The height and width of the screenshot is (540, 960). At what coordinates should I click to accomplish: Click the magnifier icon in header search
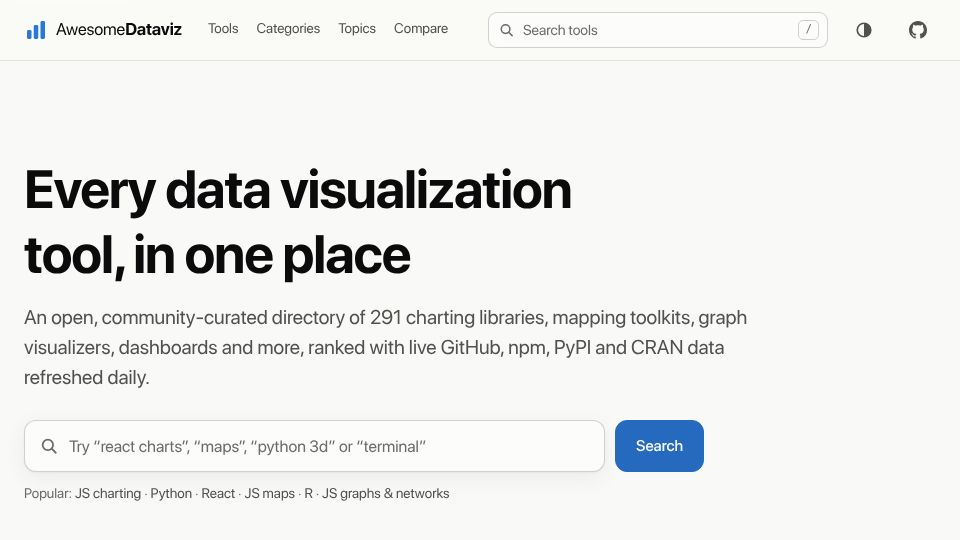506,30
